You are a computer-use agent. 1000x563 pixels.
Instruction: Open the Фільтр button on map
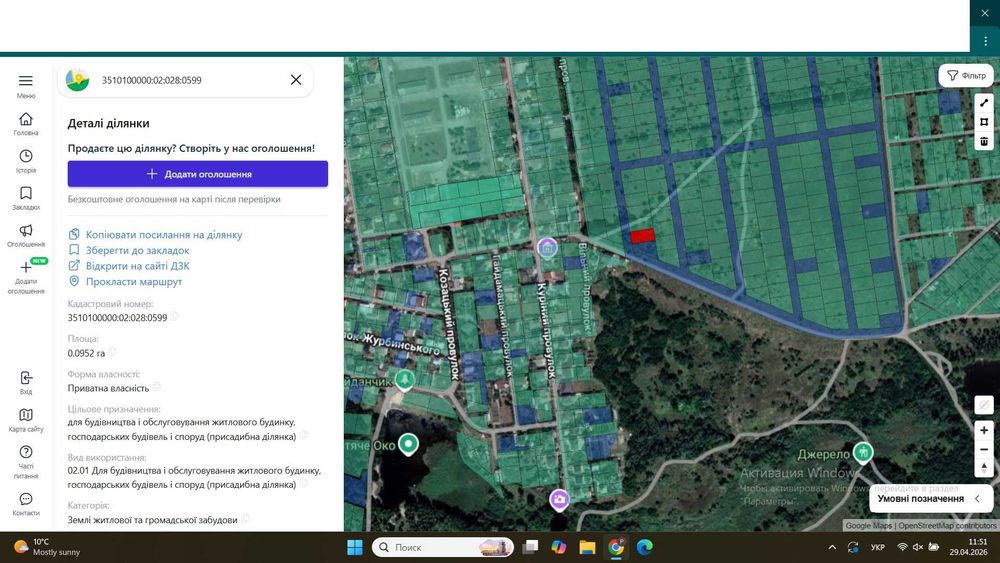pos(966,75)
